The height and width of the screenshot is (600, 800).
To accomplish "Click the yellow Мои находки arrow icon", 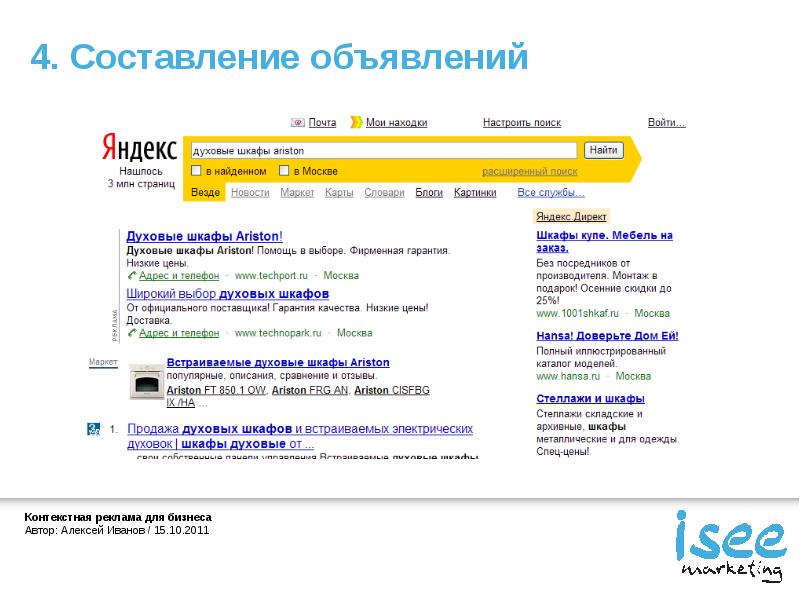I will pos(356,123).
